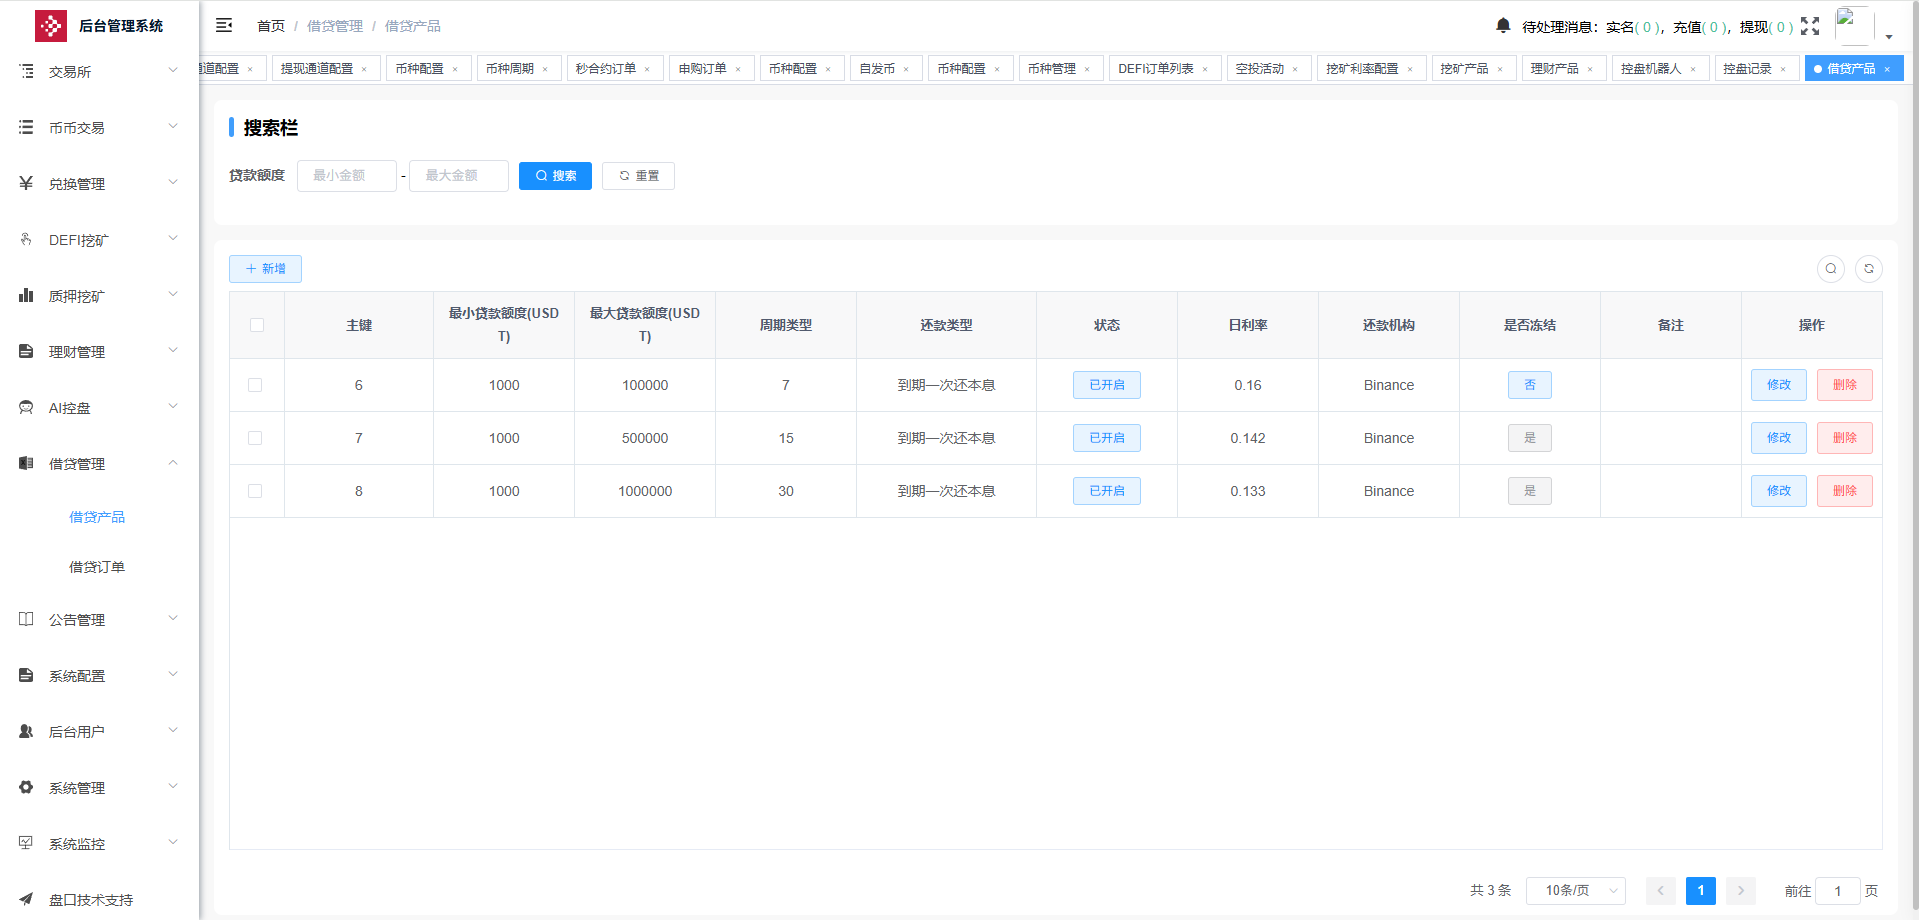
Task: Check the row with 主键 7
Action: [255, 438]
